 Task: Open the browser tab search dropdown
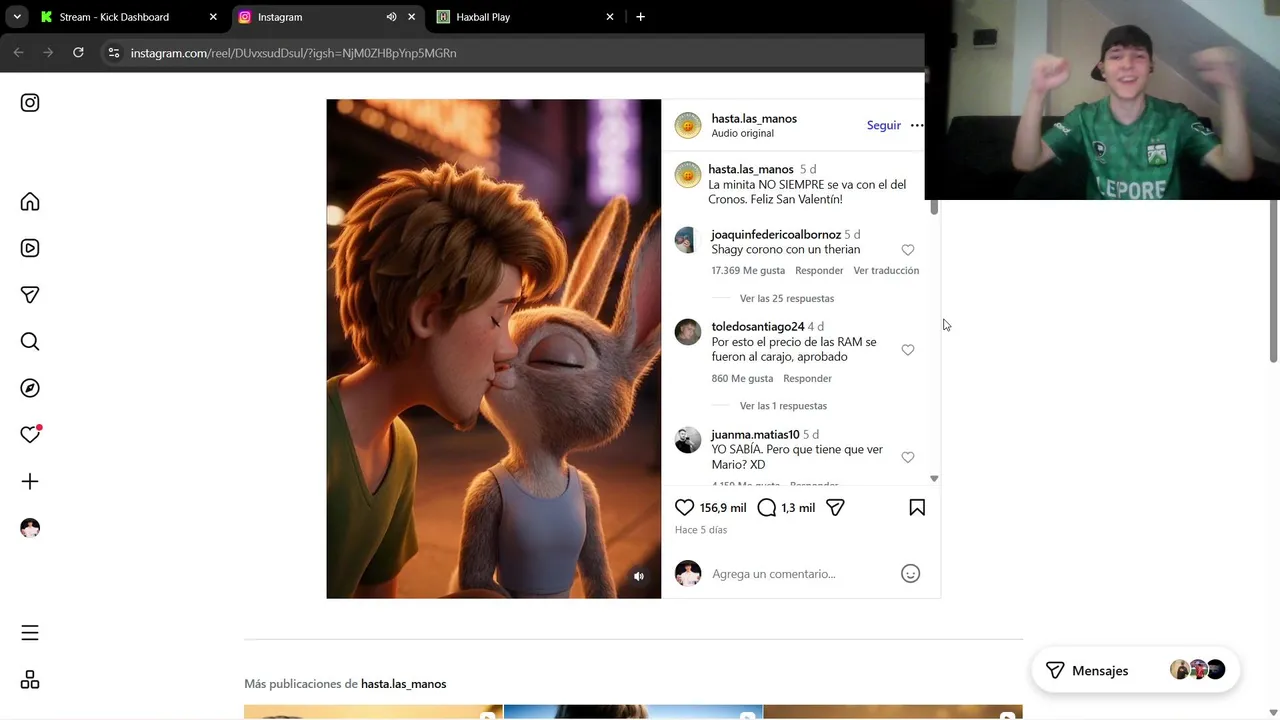(17, 17)
